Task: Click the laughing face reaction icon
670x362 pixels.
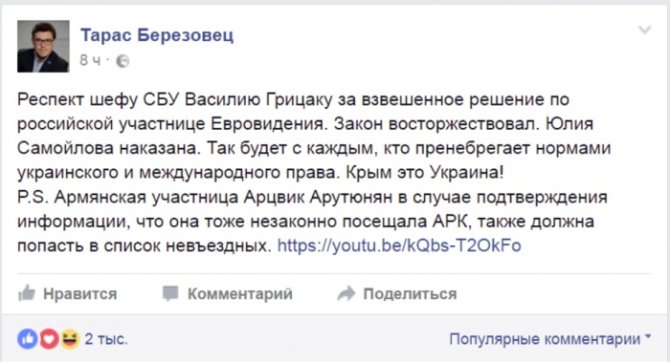Action: coord(70,339)
